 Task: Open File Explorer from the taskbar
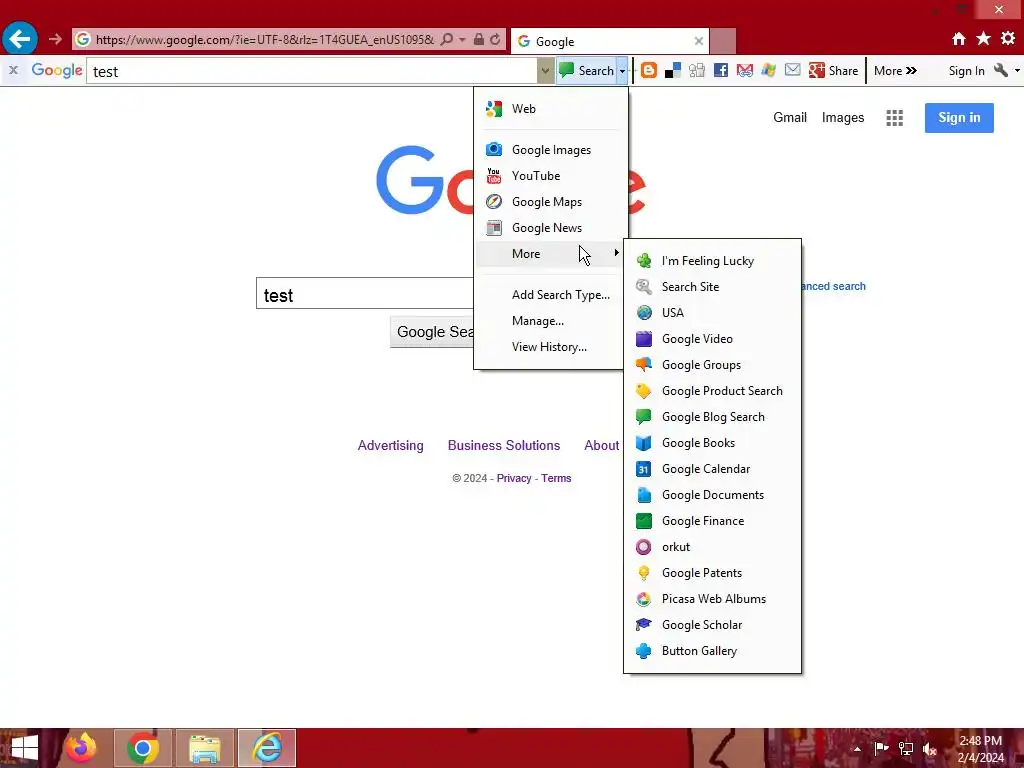point(204,748)
